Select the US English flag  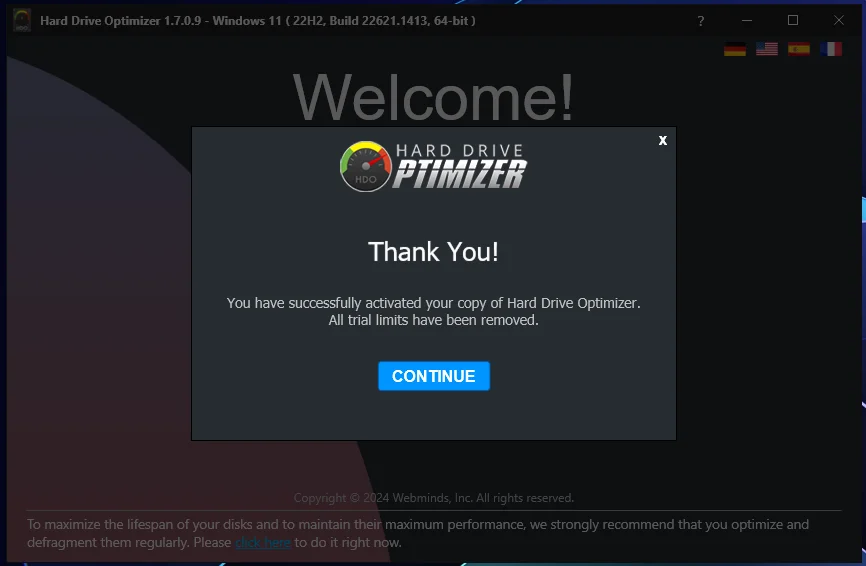point(767,49)
